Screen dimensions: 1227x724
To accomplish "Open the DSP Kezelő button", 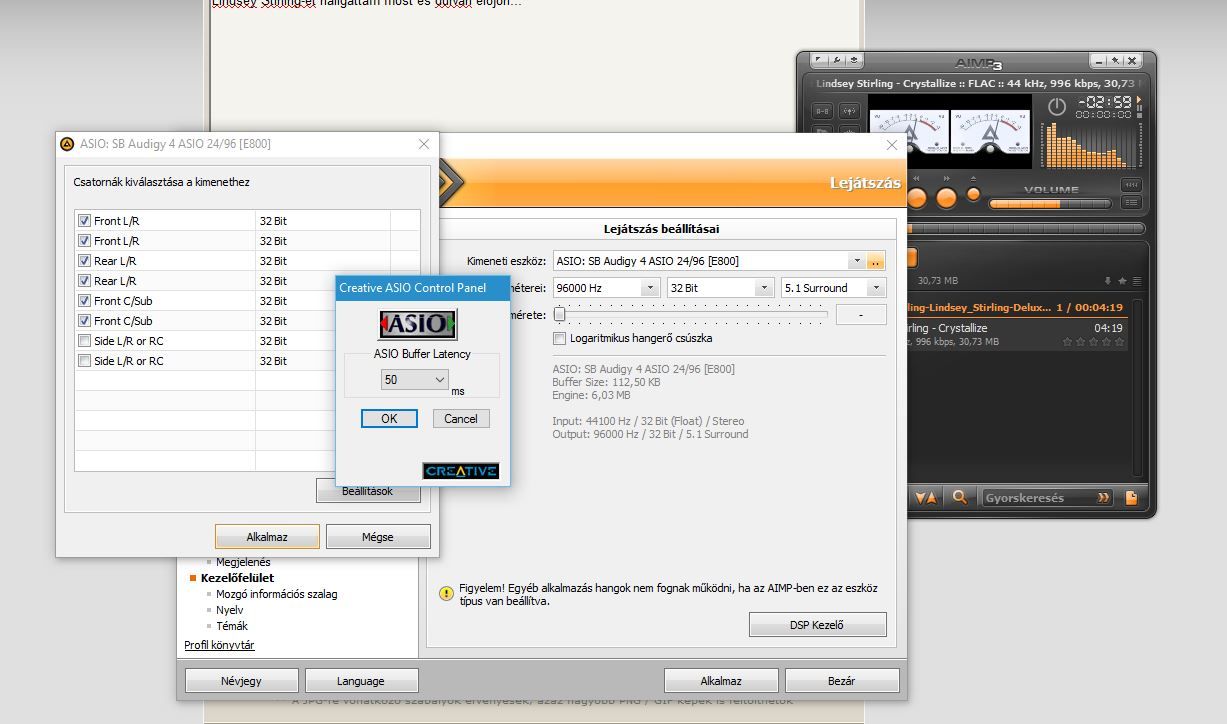I will point(817,626).
